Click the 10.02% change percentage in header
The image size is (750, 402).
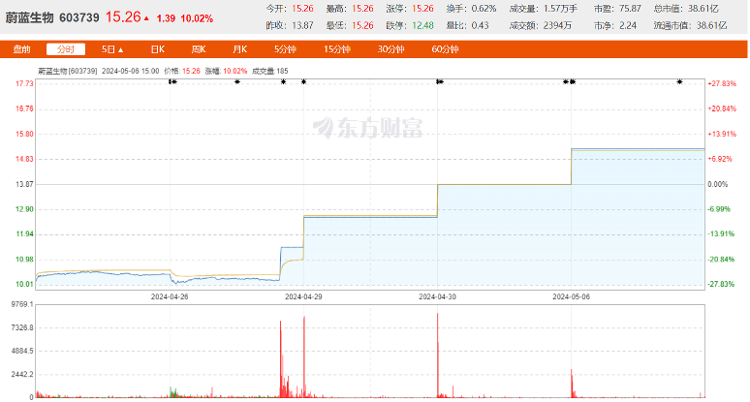click(197, 19)
